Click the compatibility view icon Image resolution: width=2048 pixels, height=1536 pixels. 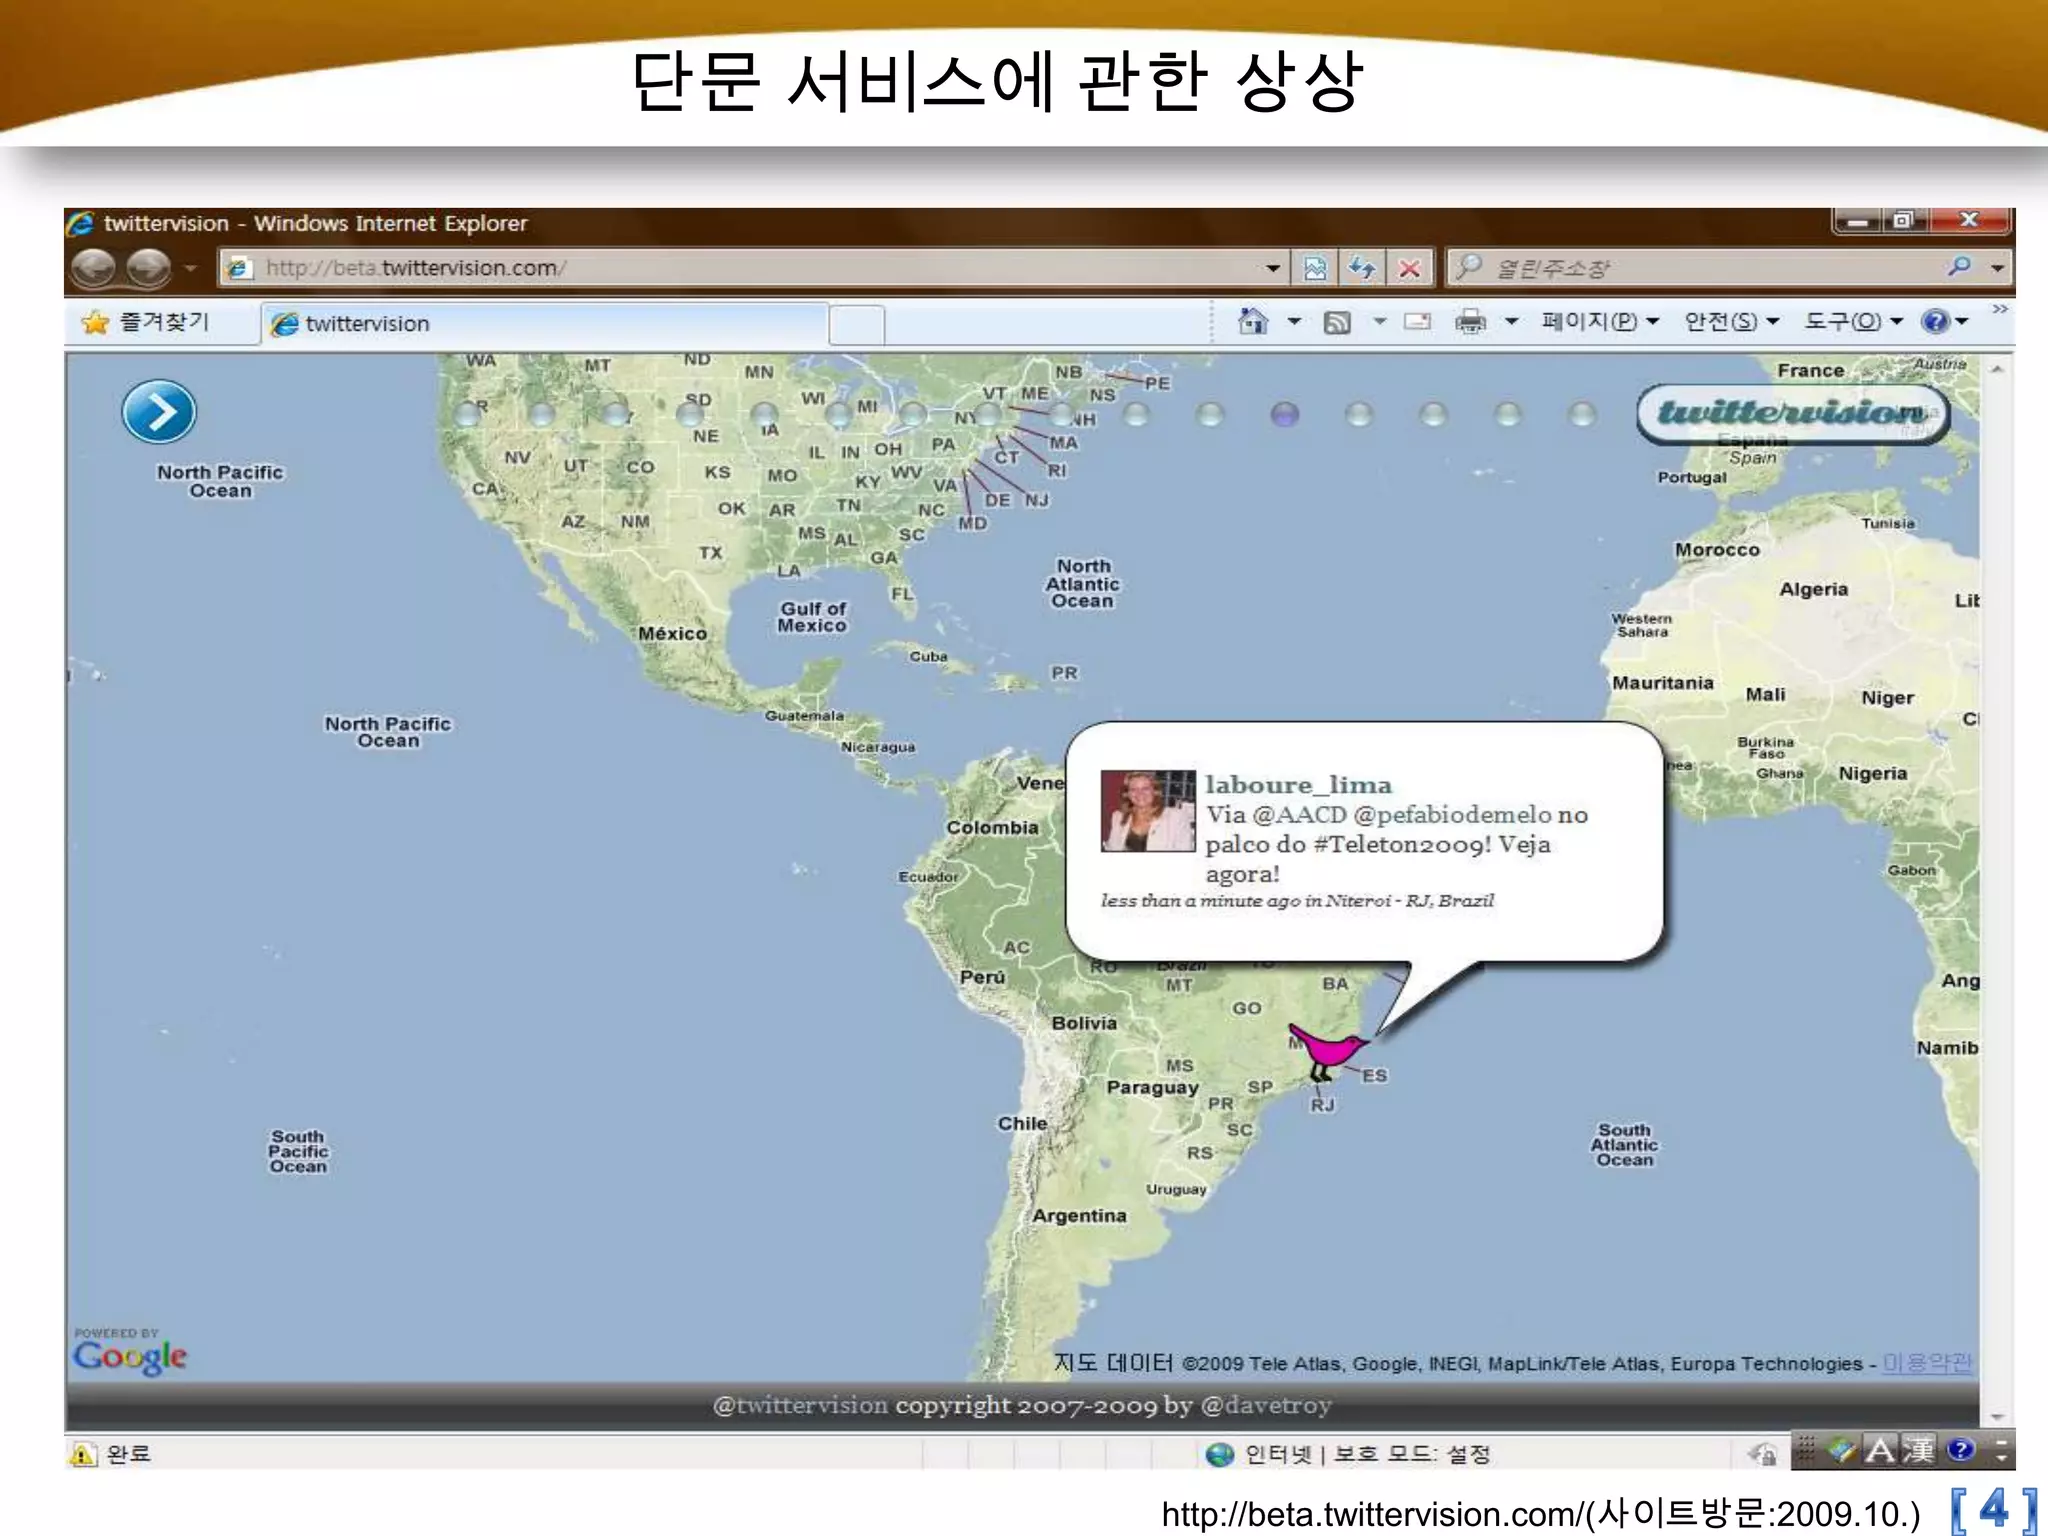(1315, 268)
